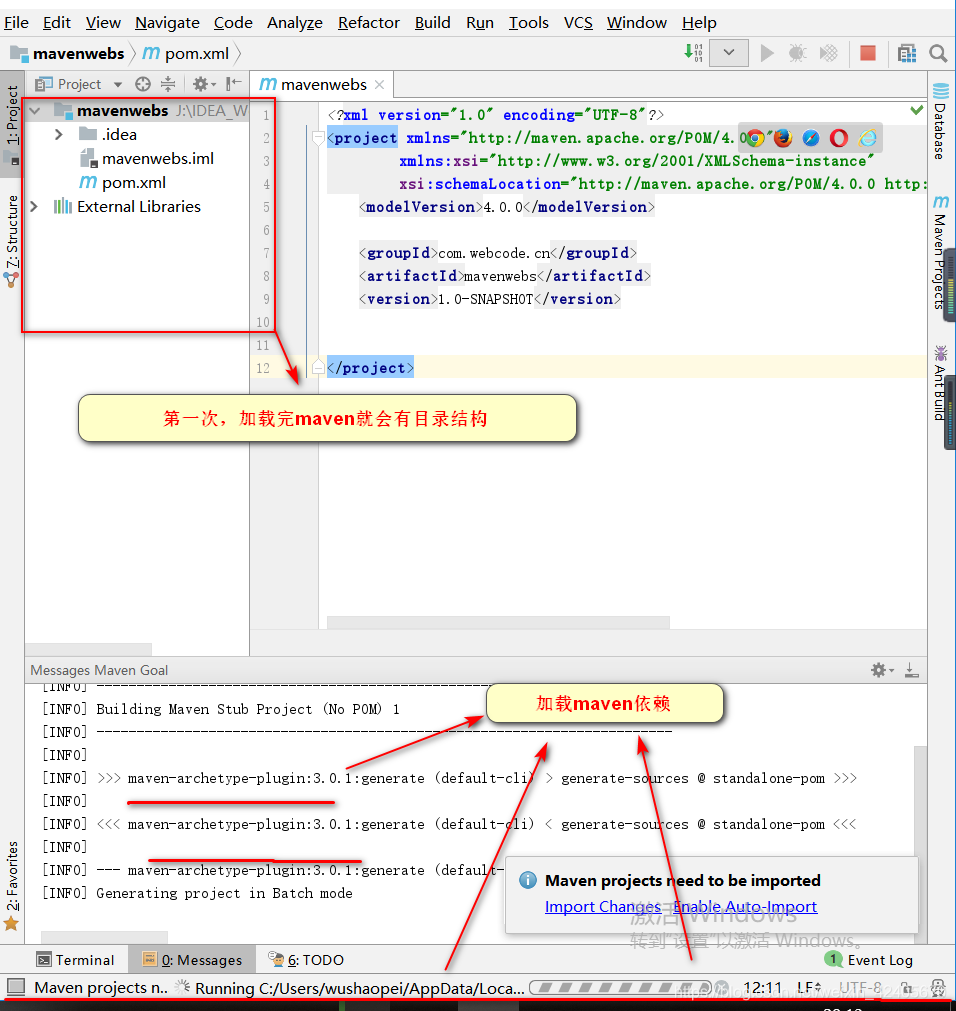Open the VCS menu
The width and height of the screenshot is (956, 1011).
tap(578, 23)
